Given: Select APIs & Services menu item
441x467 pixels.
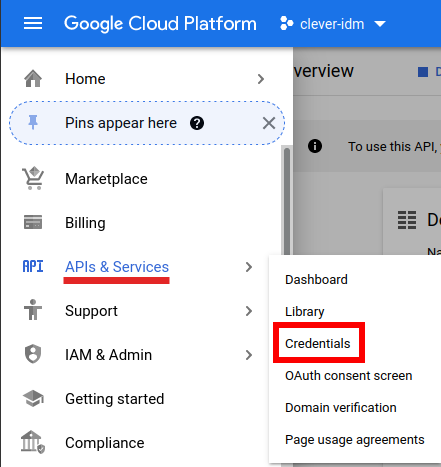Looking at the screenshot, I should tap(117, 267).
